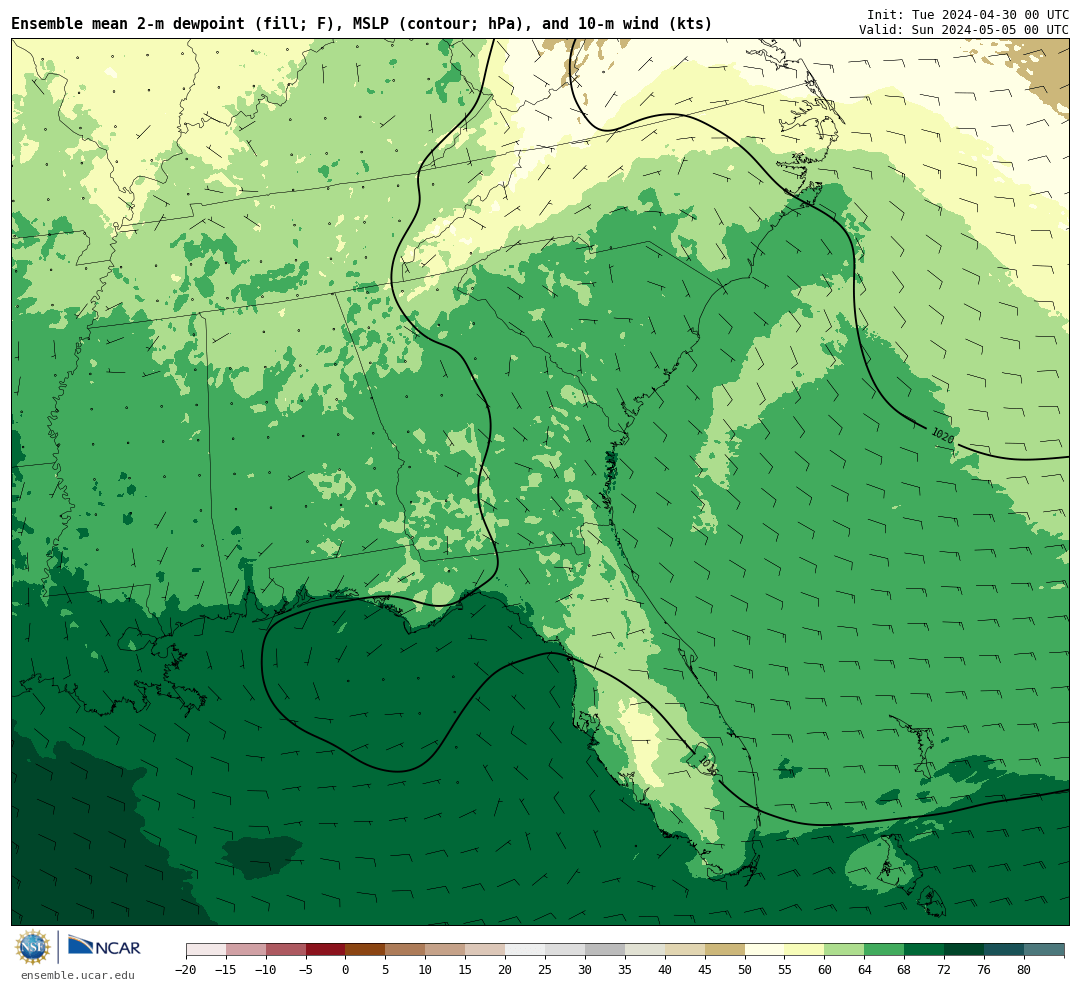Viewport: 1080px width, 988px height.
Task: Click the gray swatch between 30 and 35
Action: click(605, 950)
